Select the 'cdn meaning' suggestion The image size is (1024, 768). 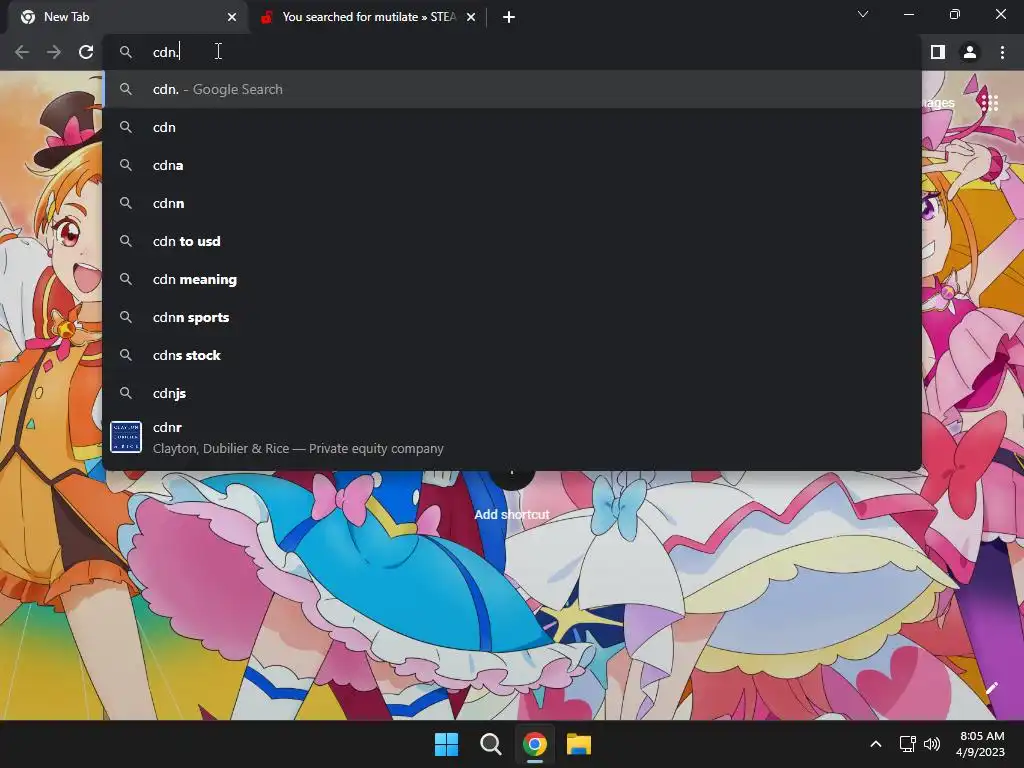pos(512,279)
